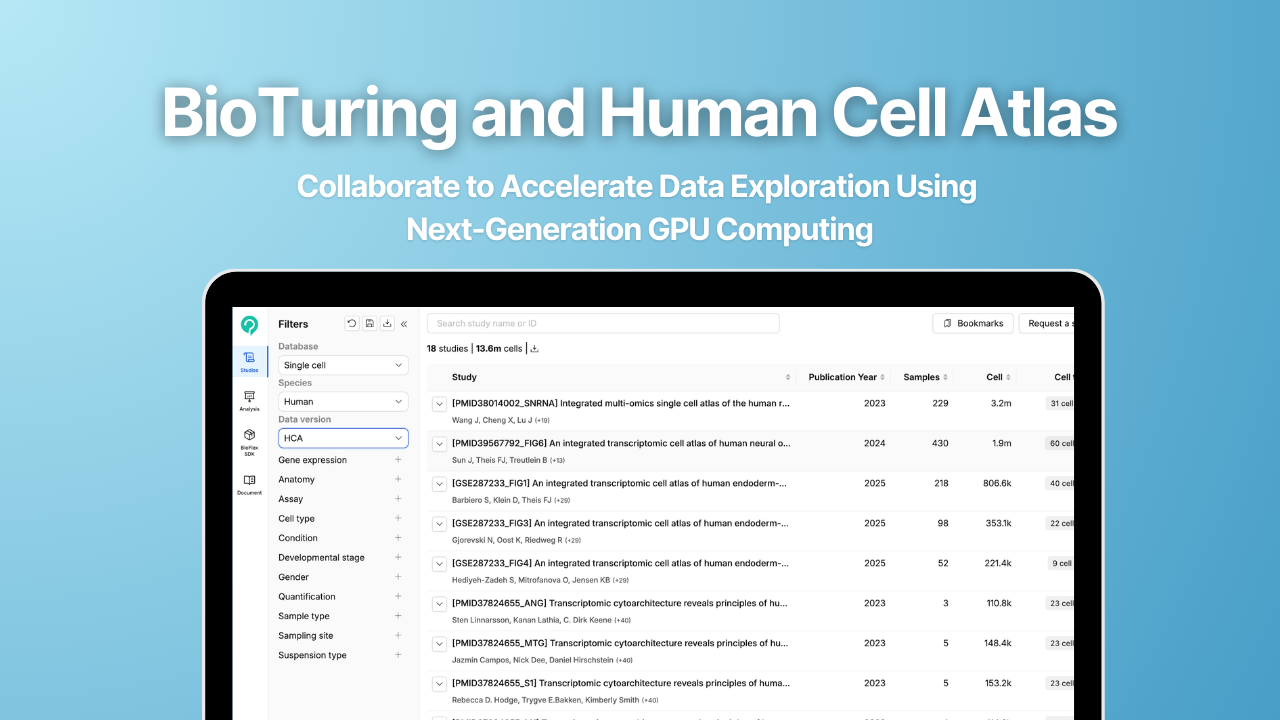Click the download filters icon
This screenshot has width=1280, height=720.
[387, 324]
